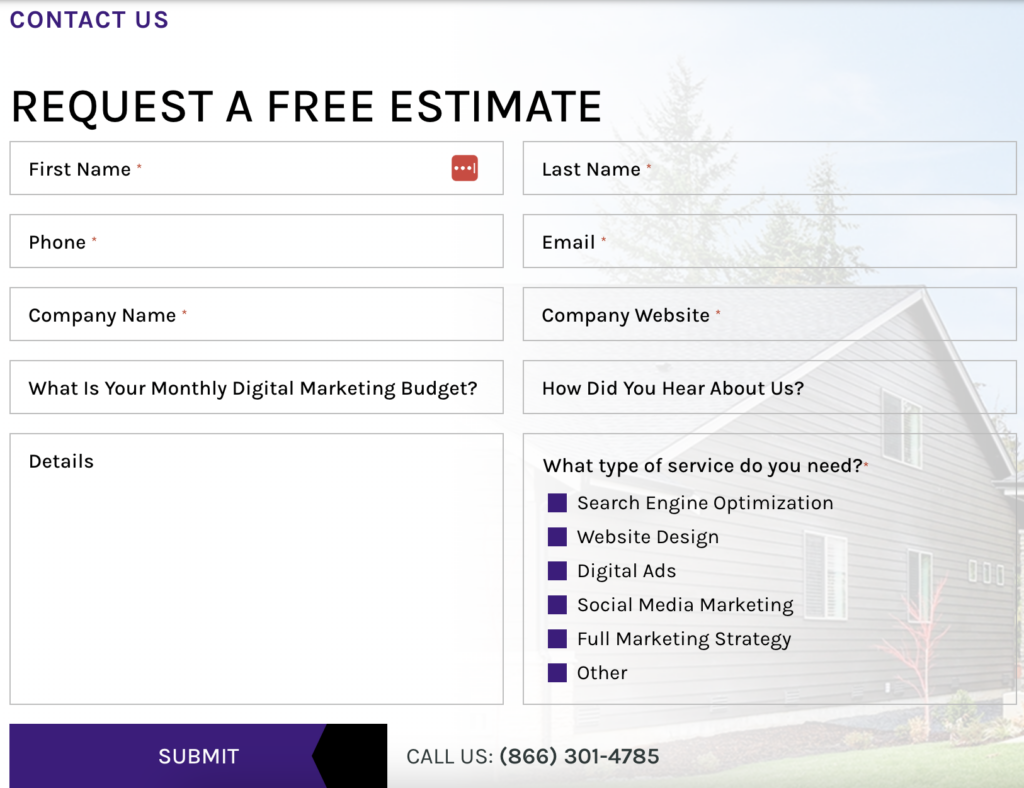Call the (866) 301-4785 phone link
1024x788 pixels.
click(x=578, y=756)
